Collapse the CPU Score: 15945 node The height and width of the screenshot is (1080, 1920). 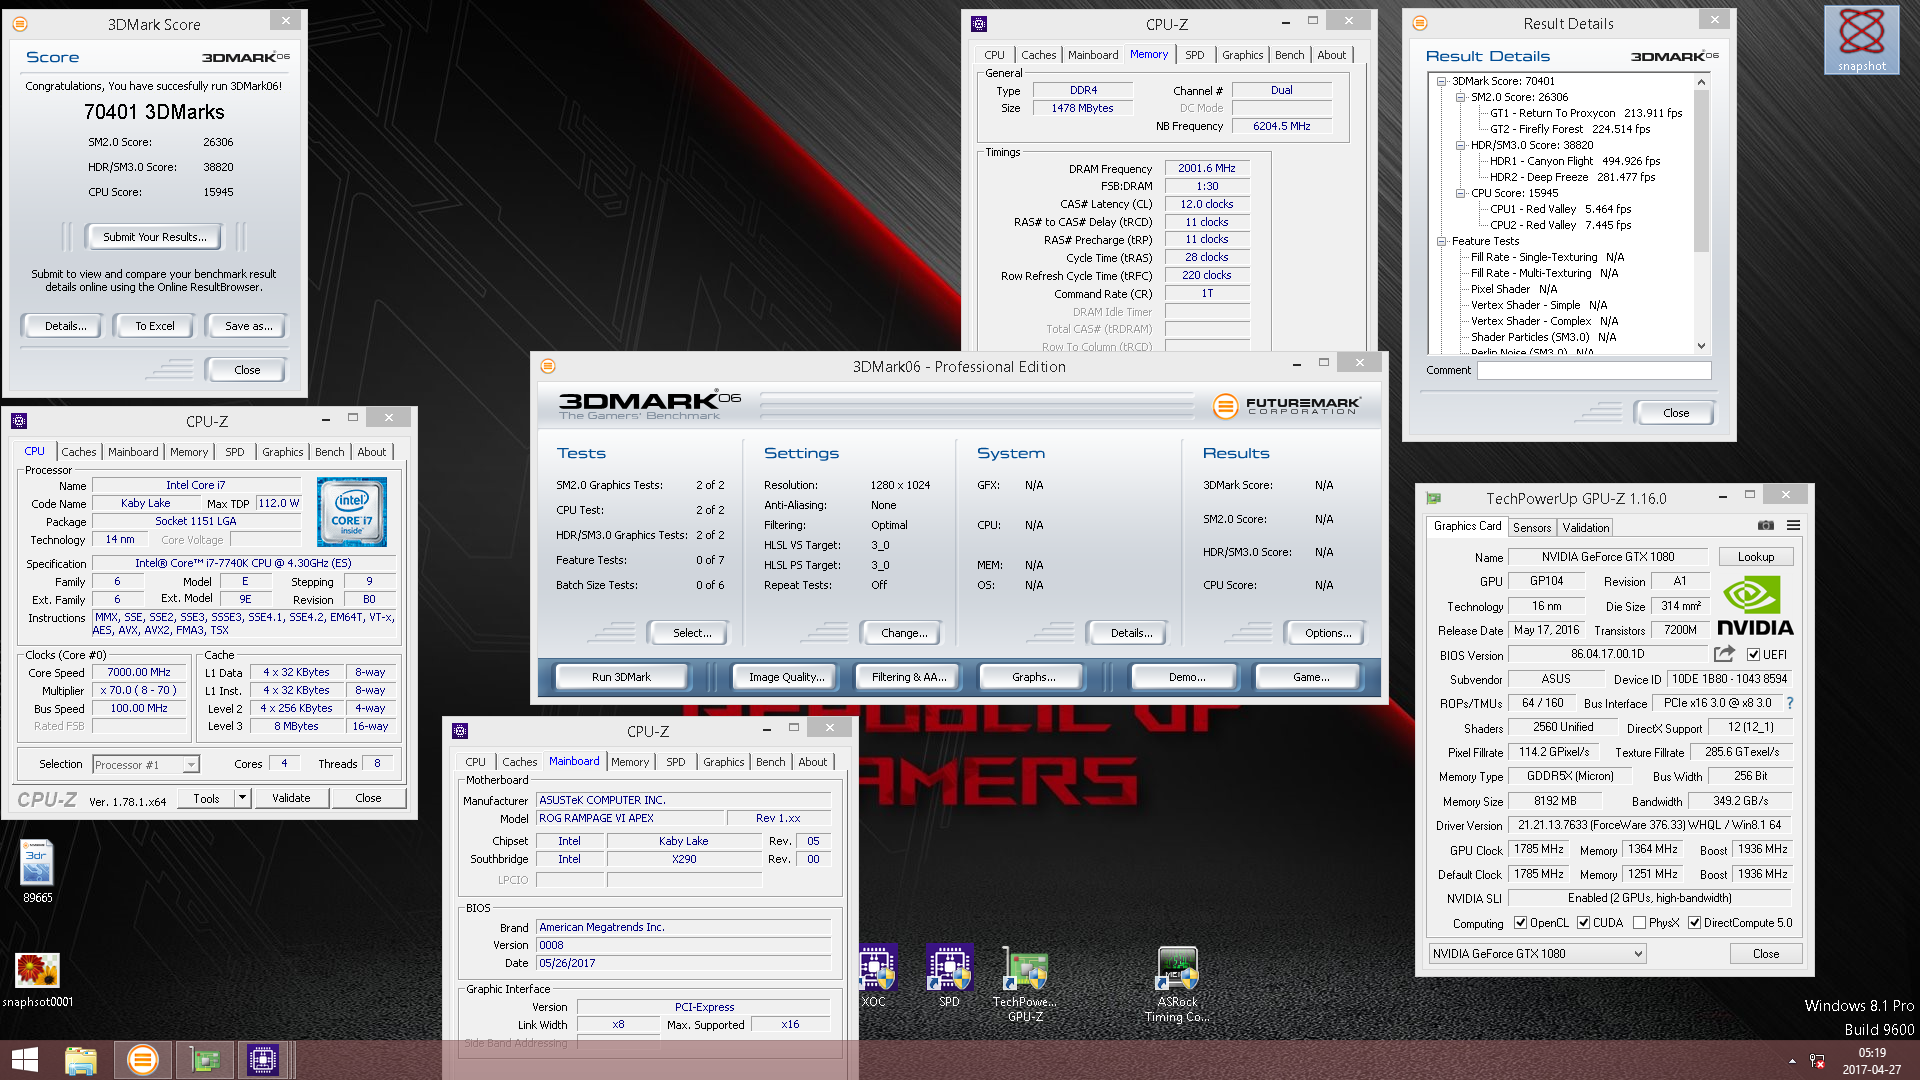[1460, 193]
